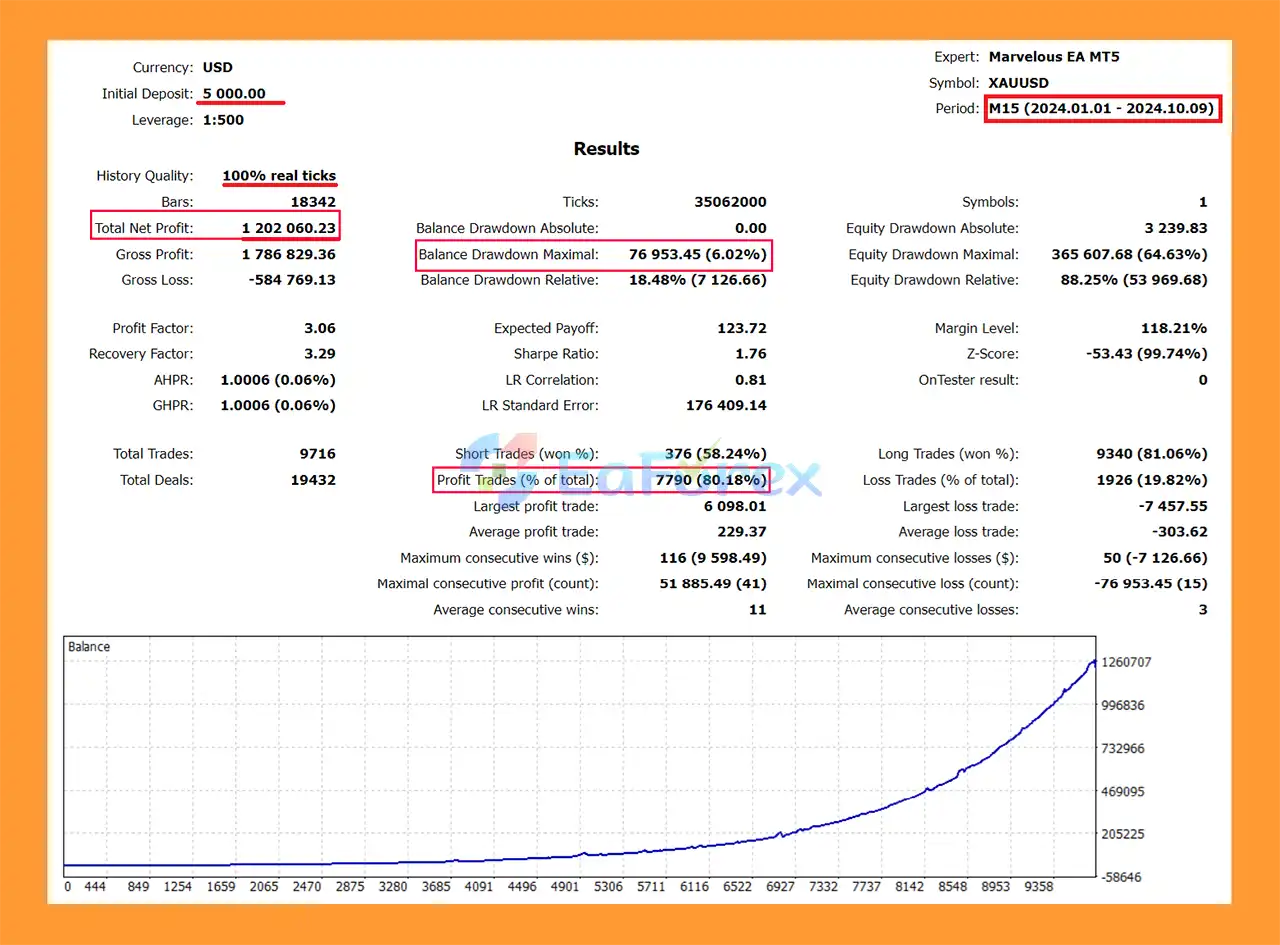Select the 100% real ticks History Quality value
1280x945 pixels.
point(278,176)
